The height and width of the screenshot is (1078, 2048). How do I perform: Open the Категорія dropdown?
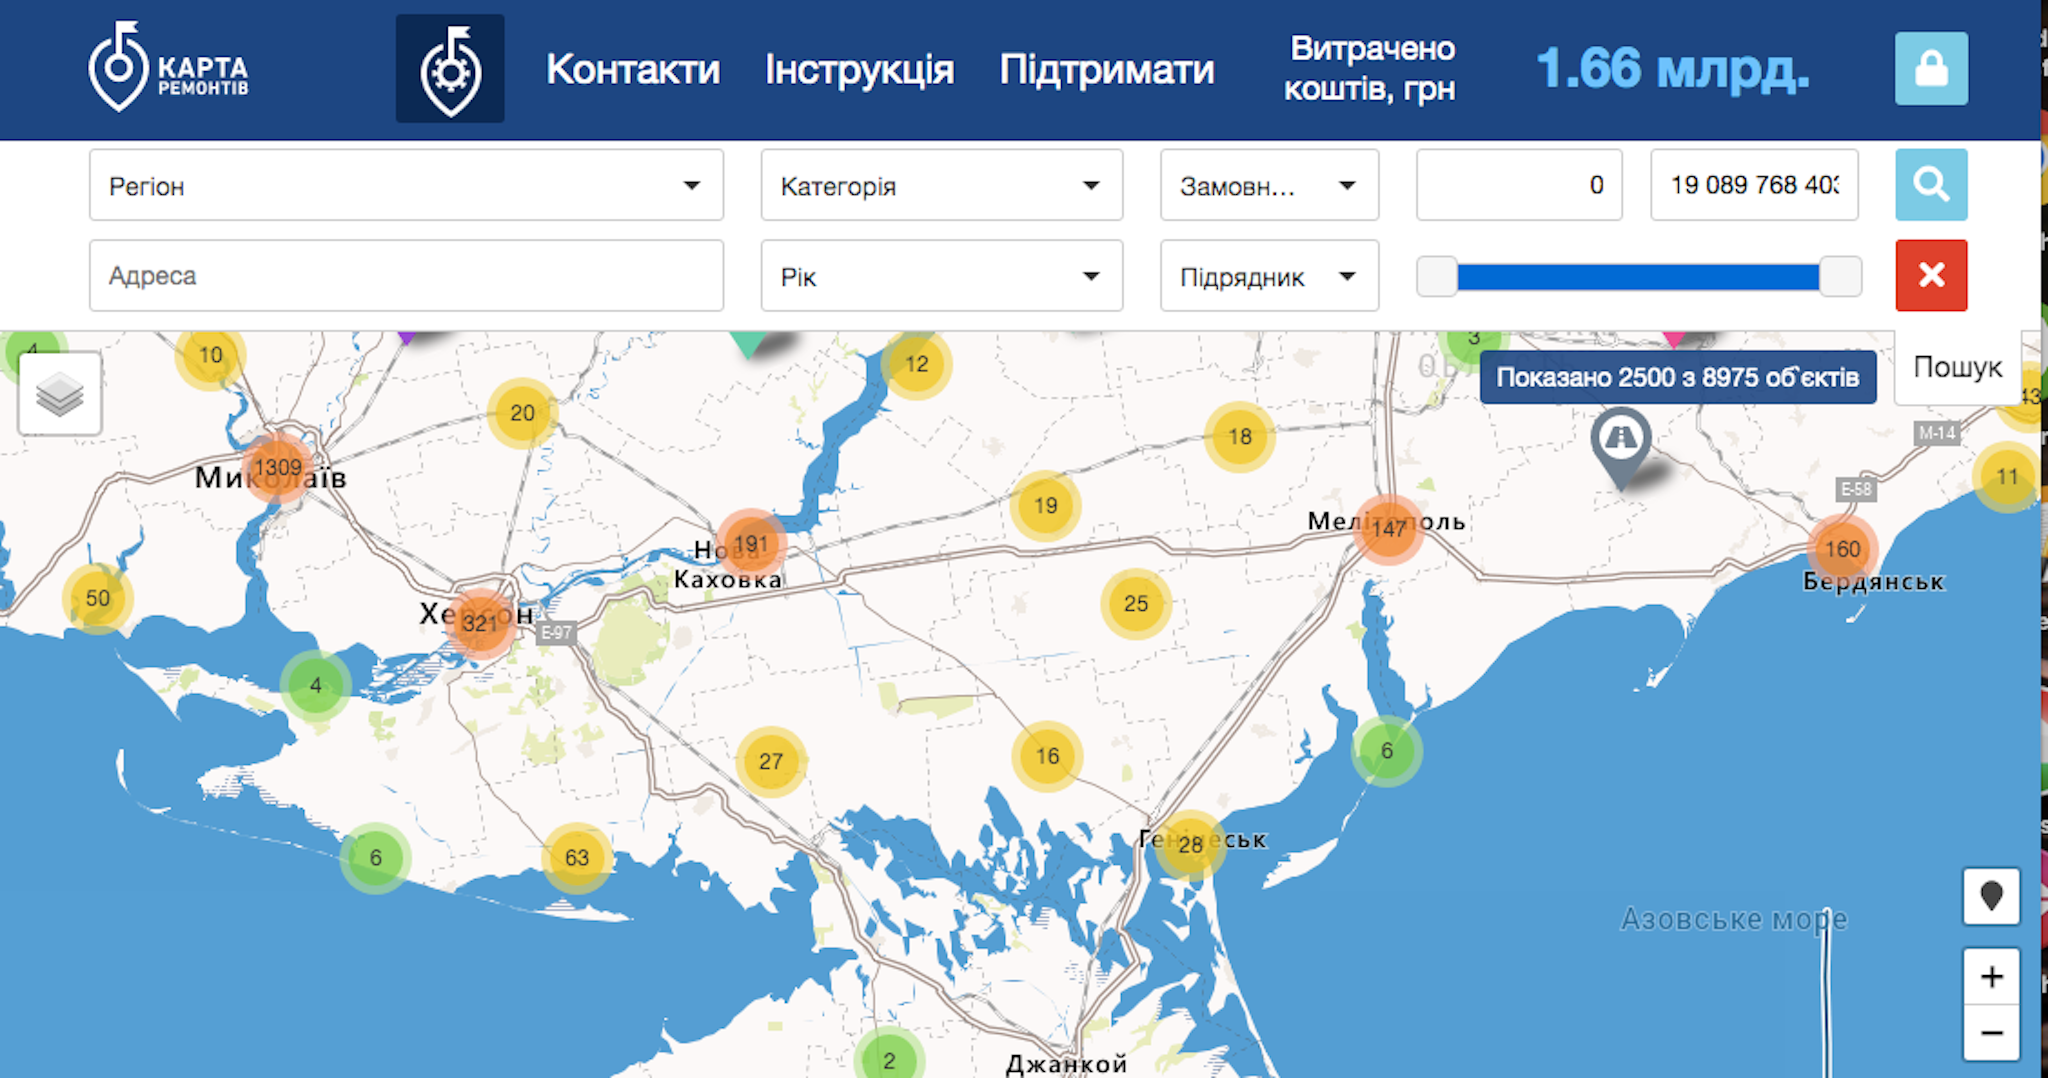click(x=941, y=185)
